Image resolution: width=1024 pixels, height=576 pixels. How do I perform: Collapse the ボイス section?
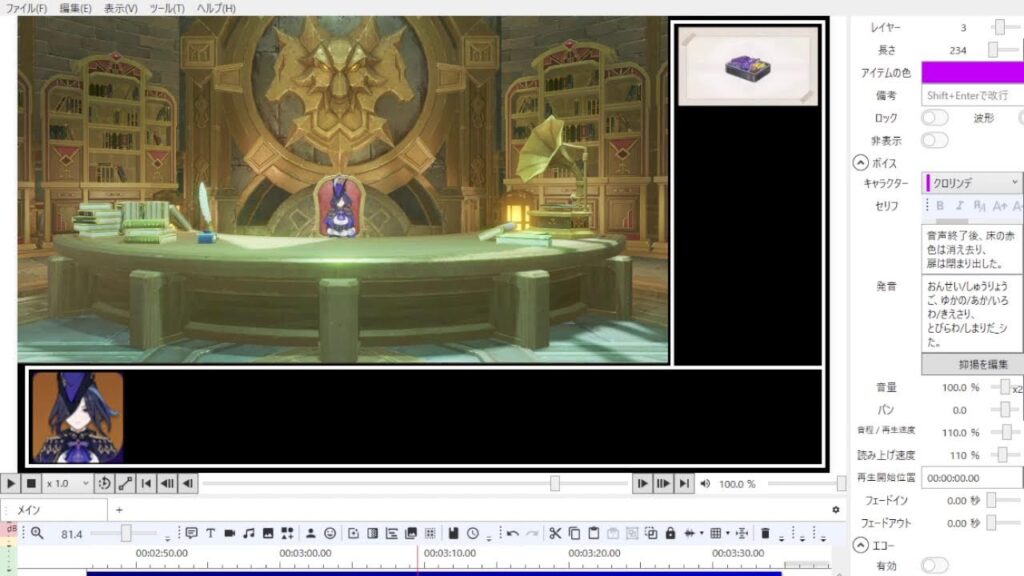(859, 163)
